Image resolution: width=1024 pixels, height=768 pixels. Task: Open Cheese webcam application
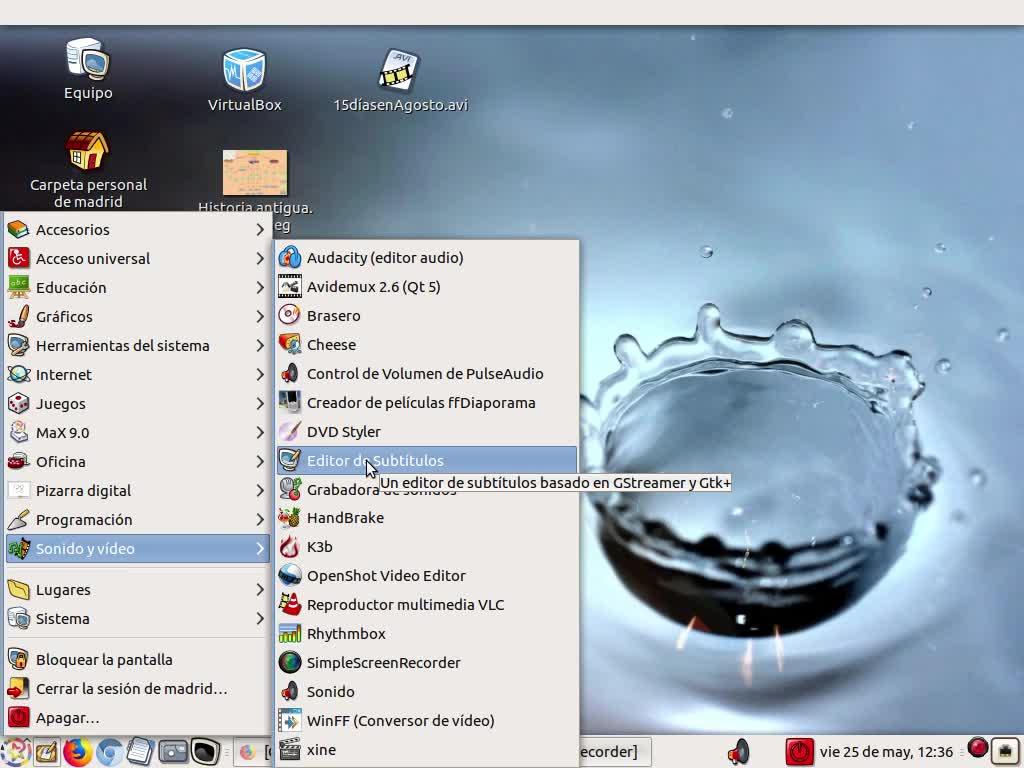pyautogui.click(x=331, y=345)
